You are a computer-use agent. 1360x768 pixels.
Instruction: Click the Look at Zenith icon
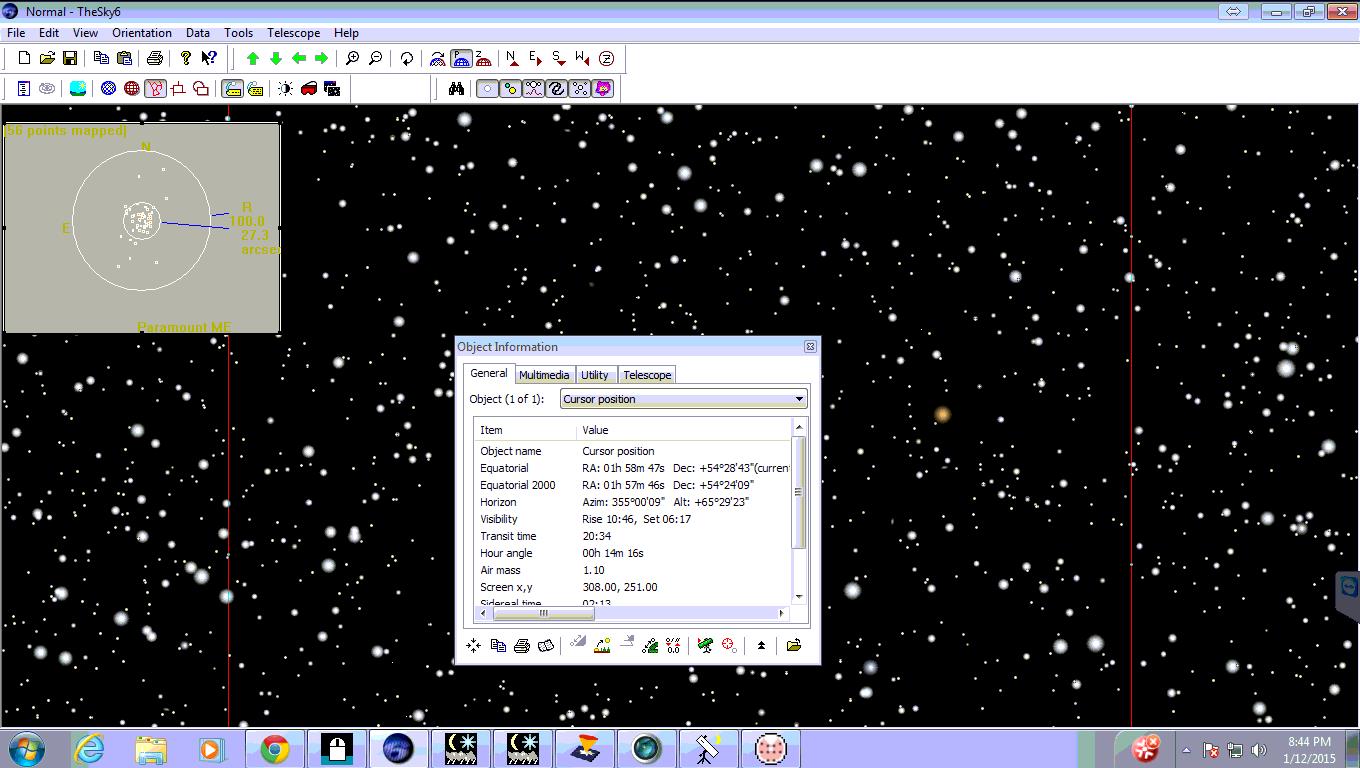click(606, 59)
